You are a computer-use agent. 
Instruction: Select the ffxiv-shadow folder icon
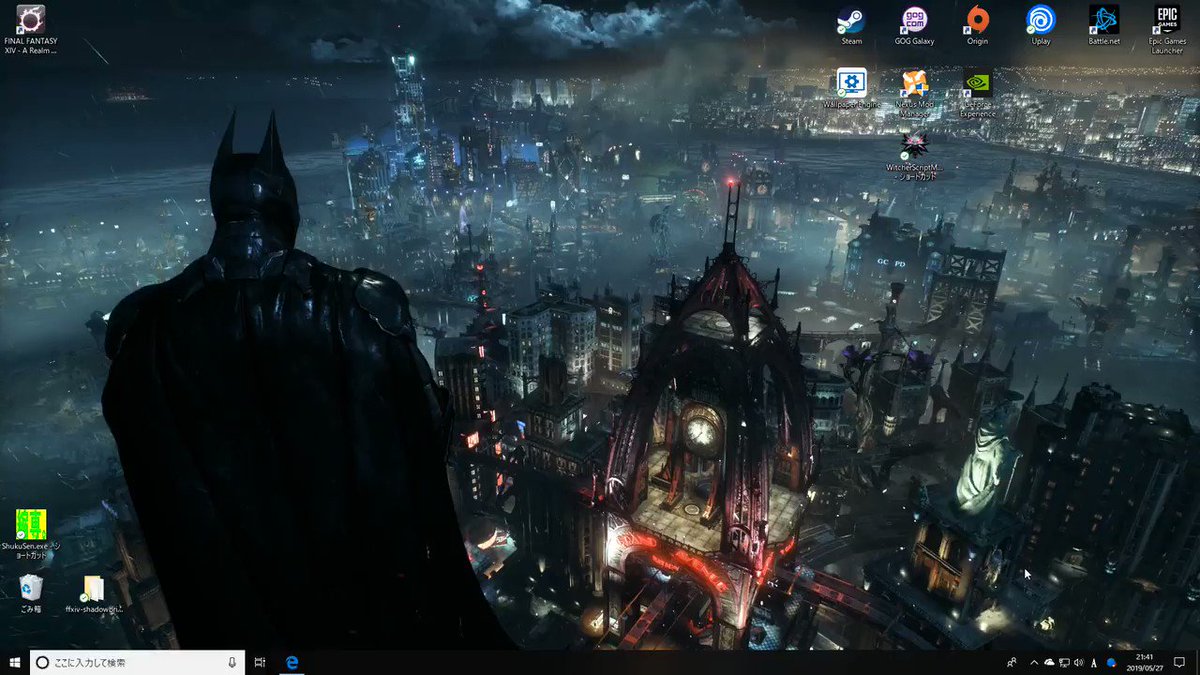point(93,593)
